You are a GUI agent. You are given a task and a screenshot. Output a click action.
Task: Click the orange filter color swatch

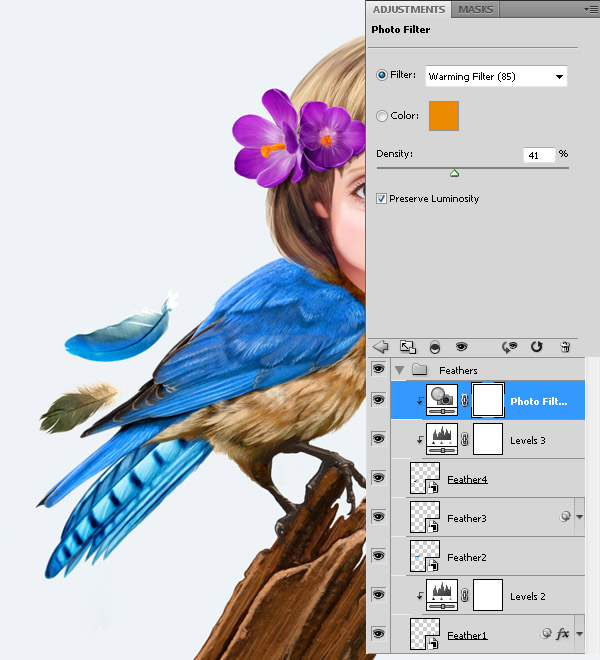(x=443, y=116)
